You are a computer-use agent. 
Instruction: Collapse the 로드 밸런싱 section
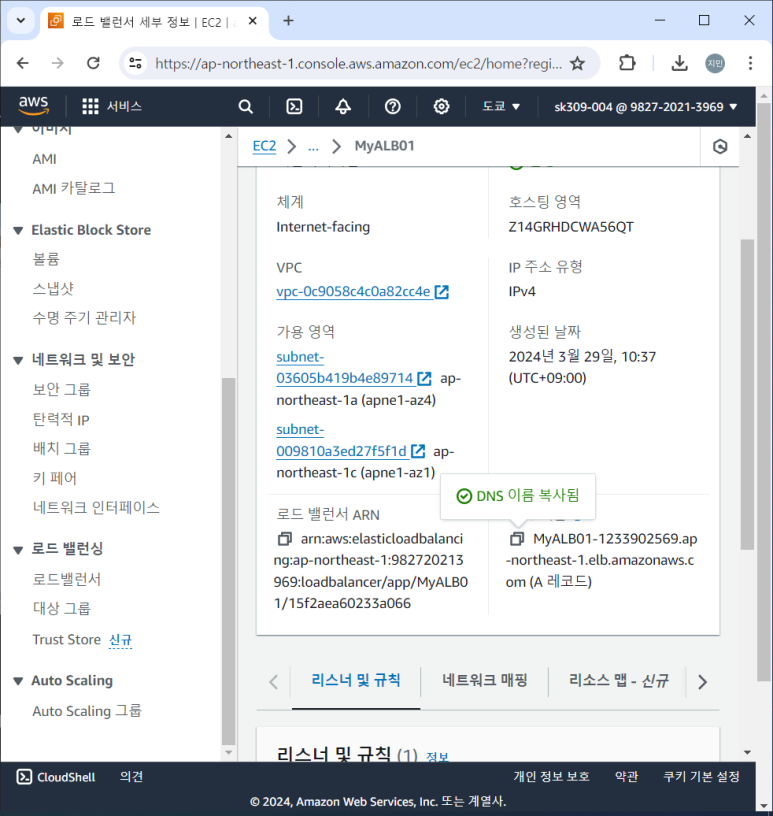18,550
